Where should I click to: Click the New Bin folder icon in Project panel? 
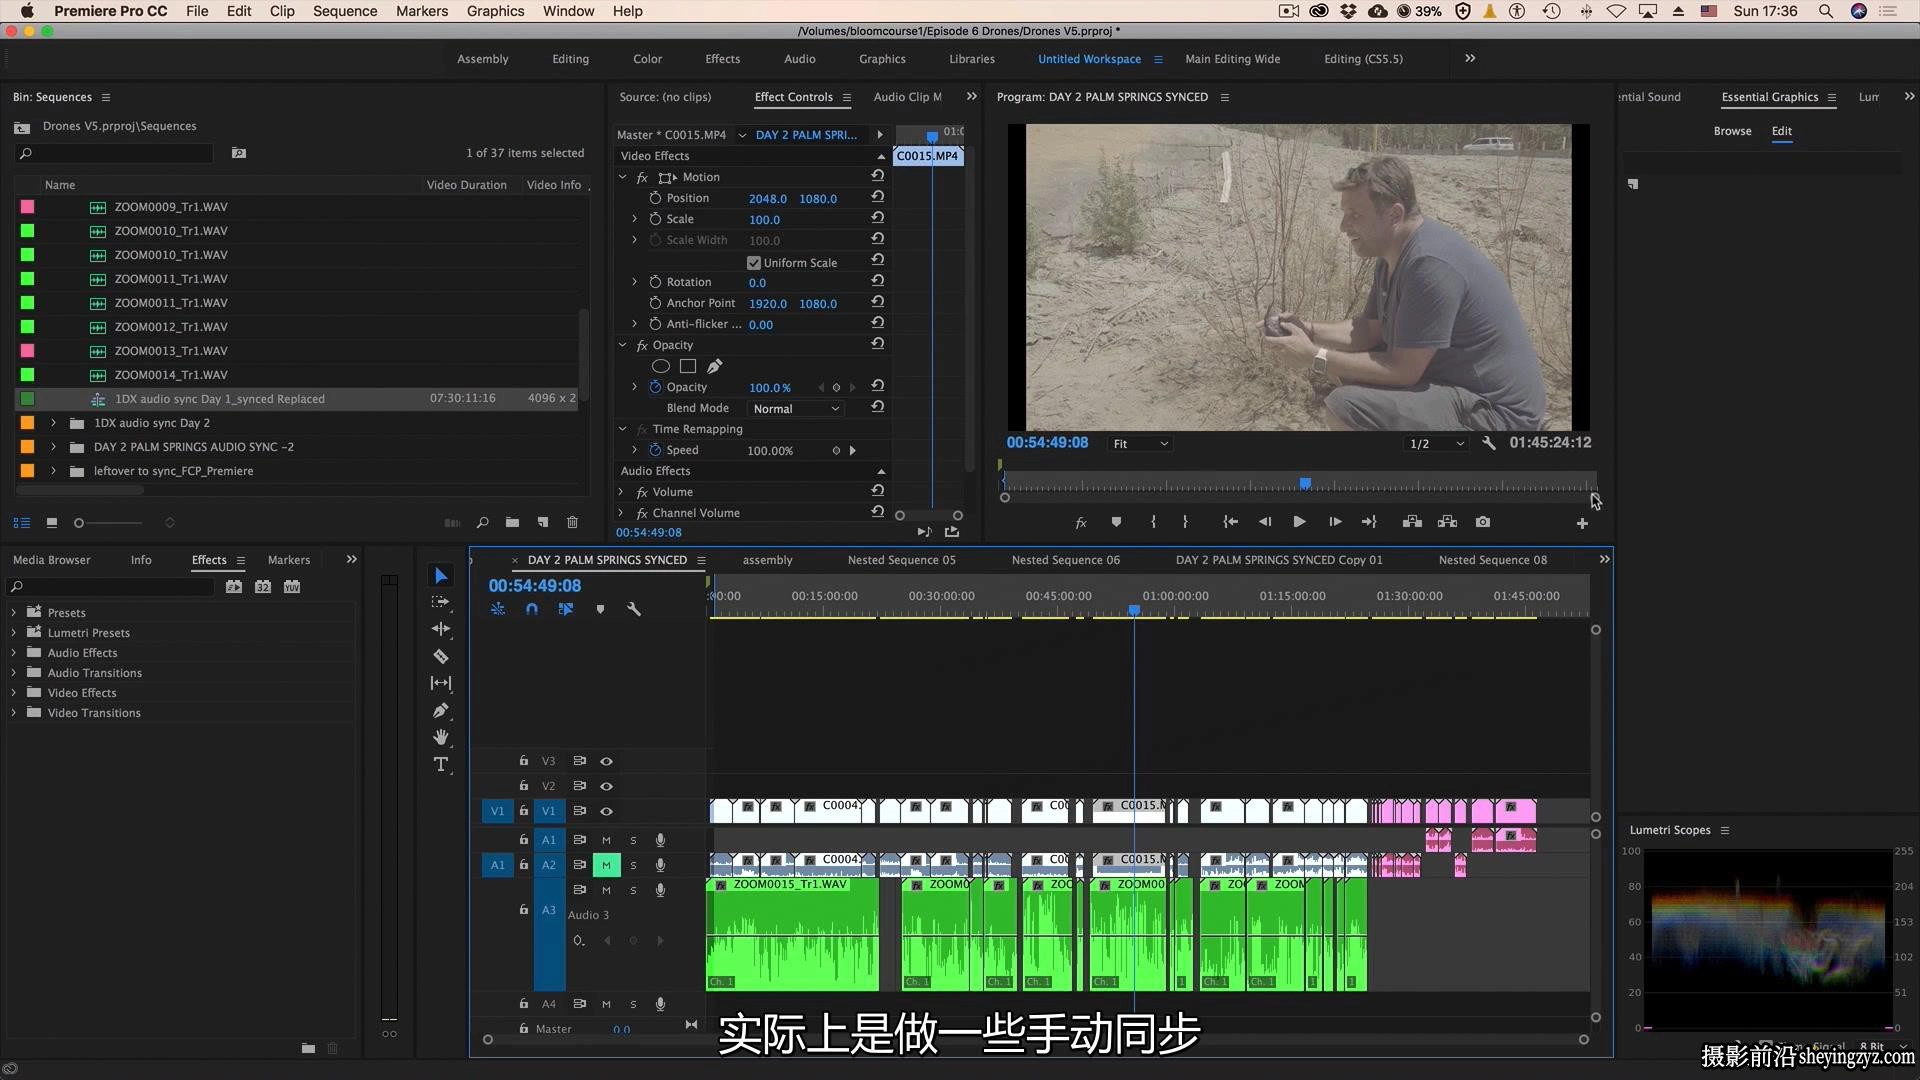[512, 522]
